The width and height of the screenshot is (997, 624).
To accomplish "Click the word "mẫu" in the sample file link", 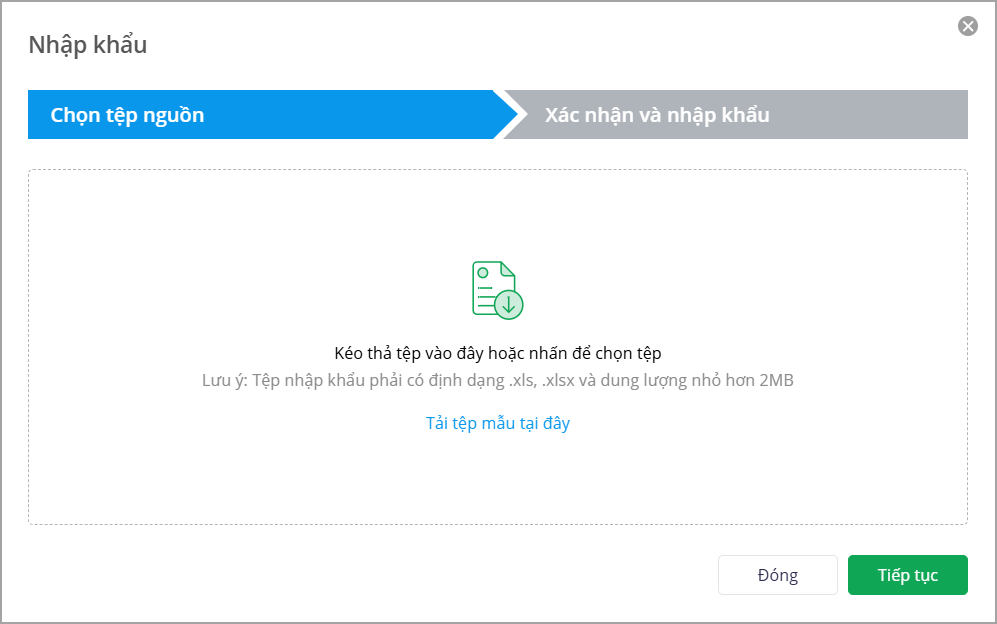I will (498, 423).
